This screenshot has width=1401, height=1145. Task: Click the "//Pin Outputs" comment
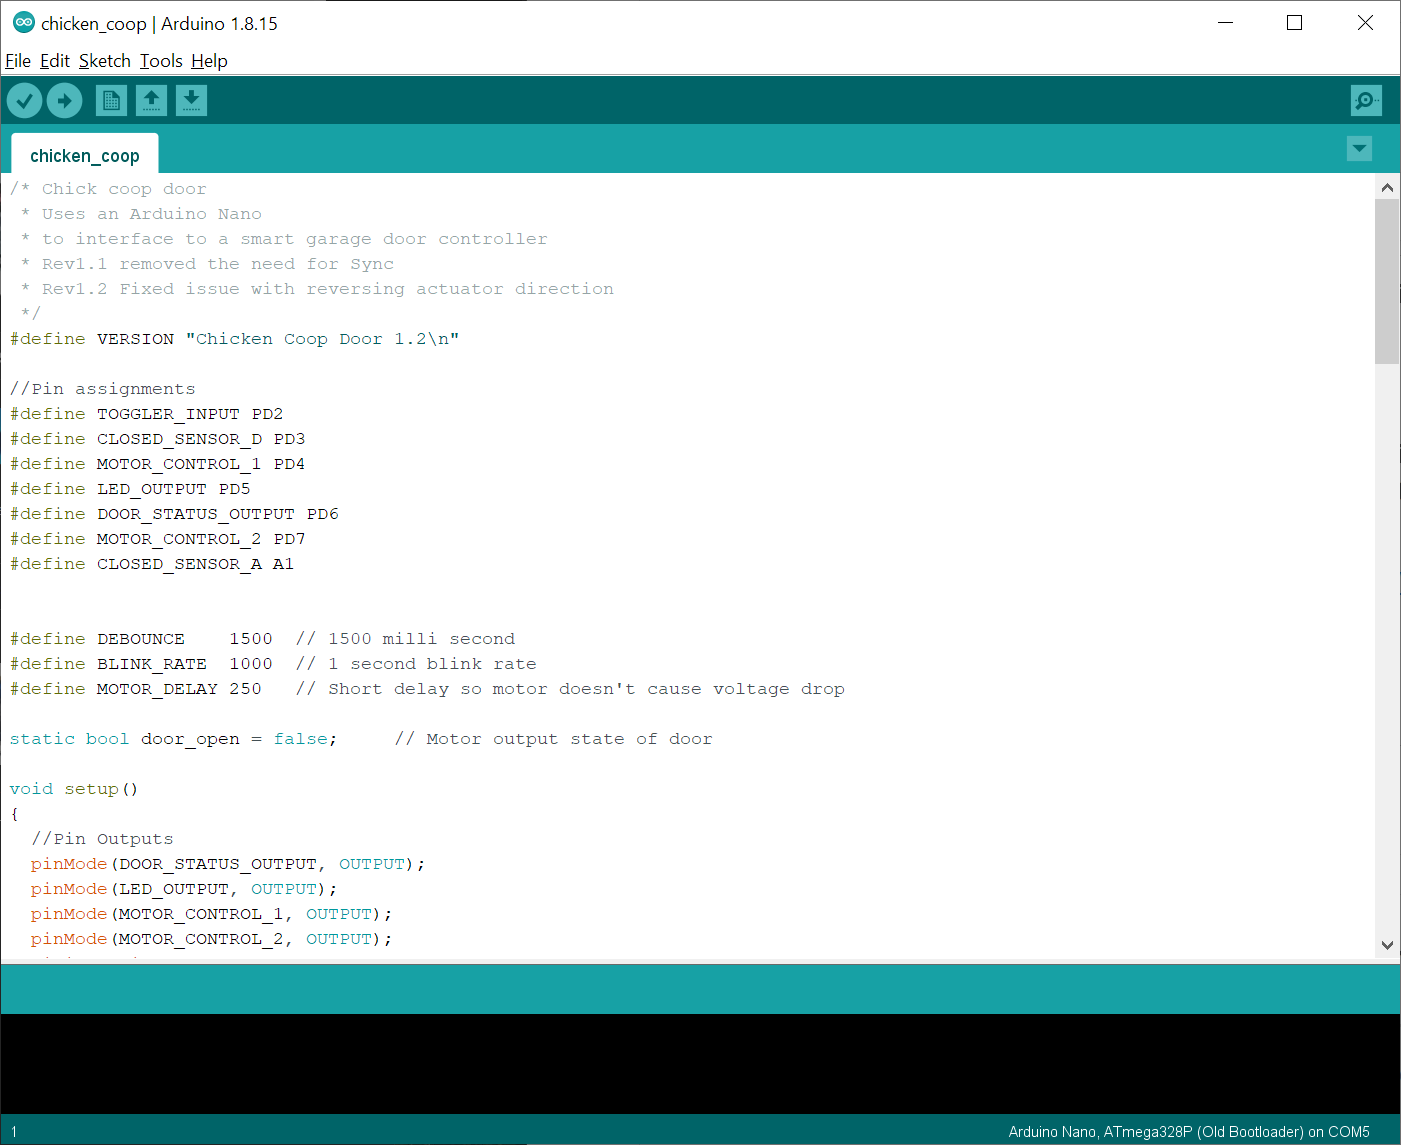pos(102,839)
